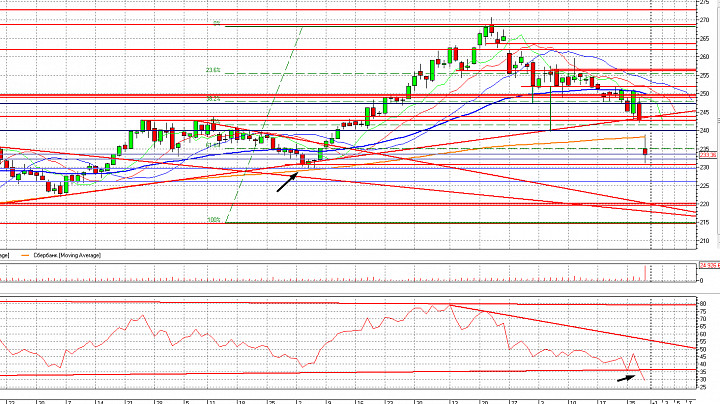The image size is (720, 404).
Task: Click the 210 value on the price axis
Action: pyautogui.click(x=705, y=241)
